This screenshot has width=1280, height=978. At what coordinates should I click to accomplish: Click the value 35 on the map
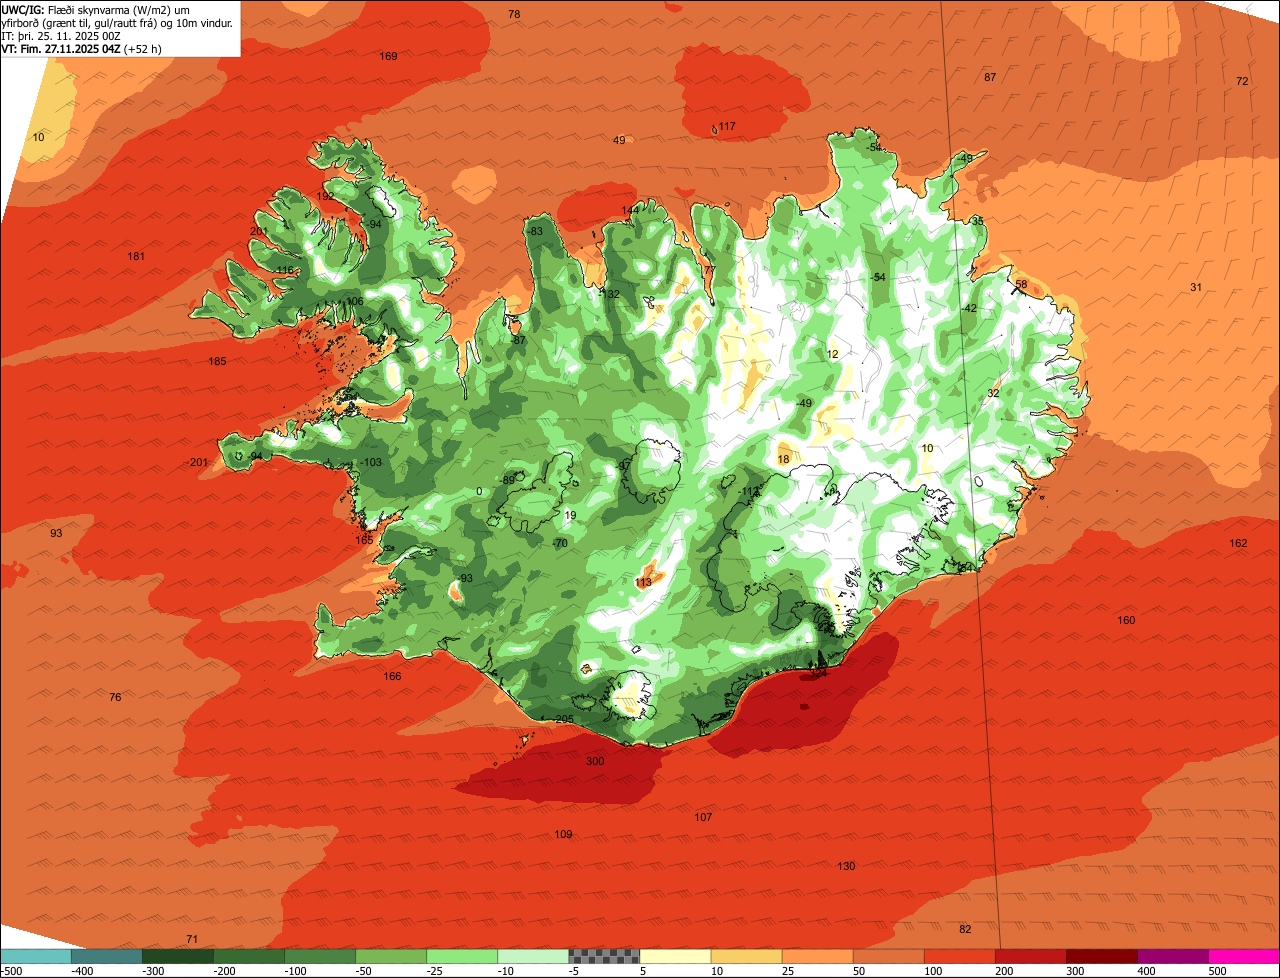point(977,221)
